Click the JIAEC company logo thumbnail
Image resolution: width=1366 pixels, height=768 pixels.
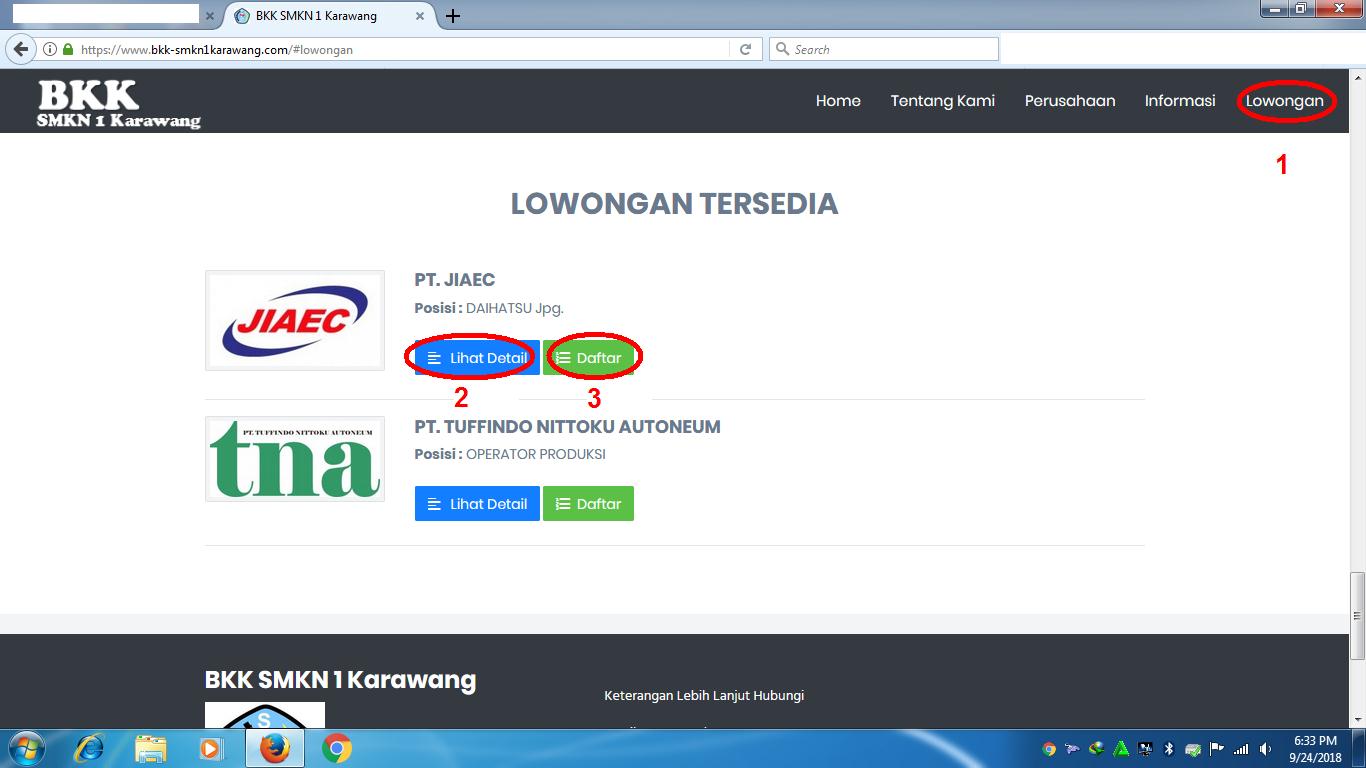(295, 320)
